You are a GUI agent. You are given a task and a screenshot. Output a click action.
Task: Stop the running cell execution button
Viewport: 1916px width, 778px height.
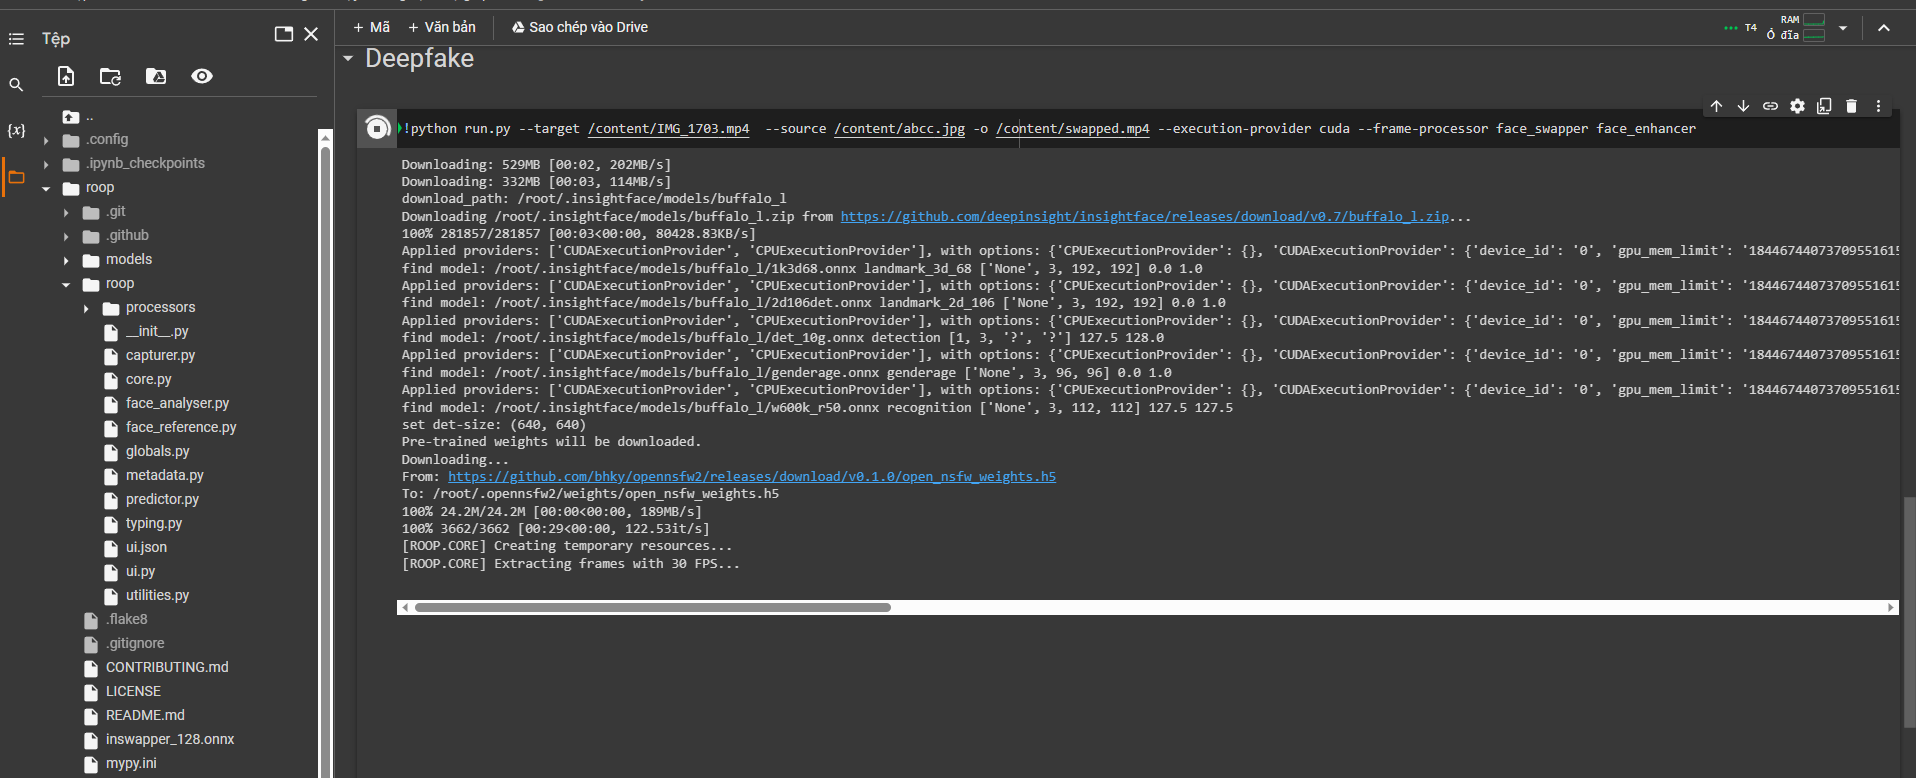click(x=377, y=128)
